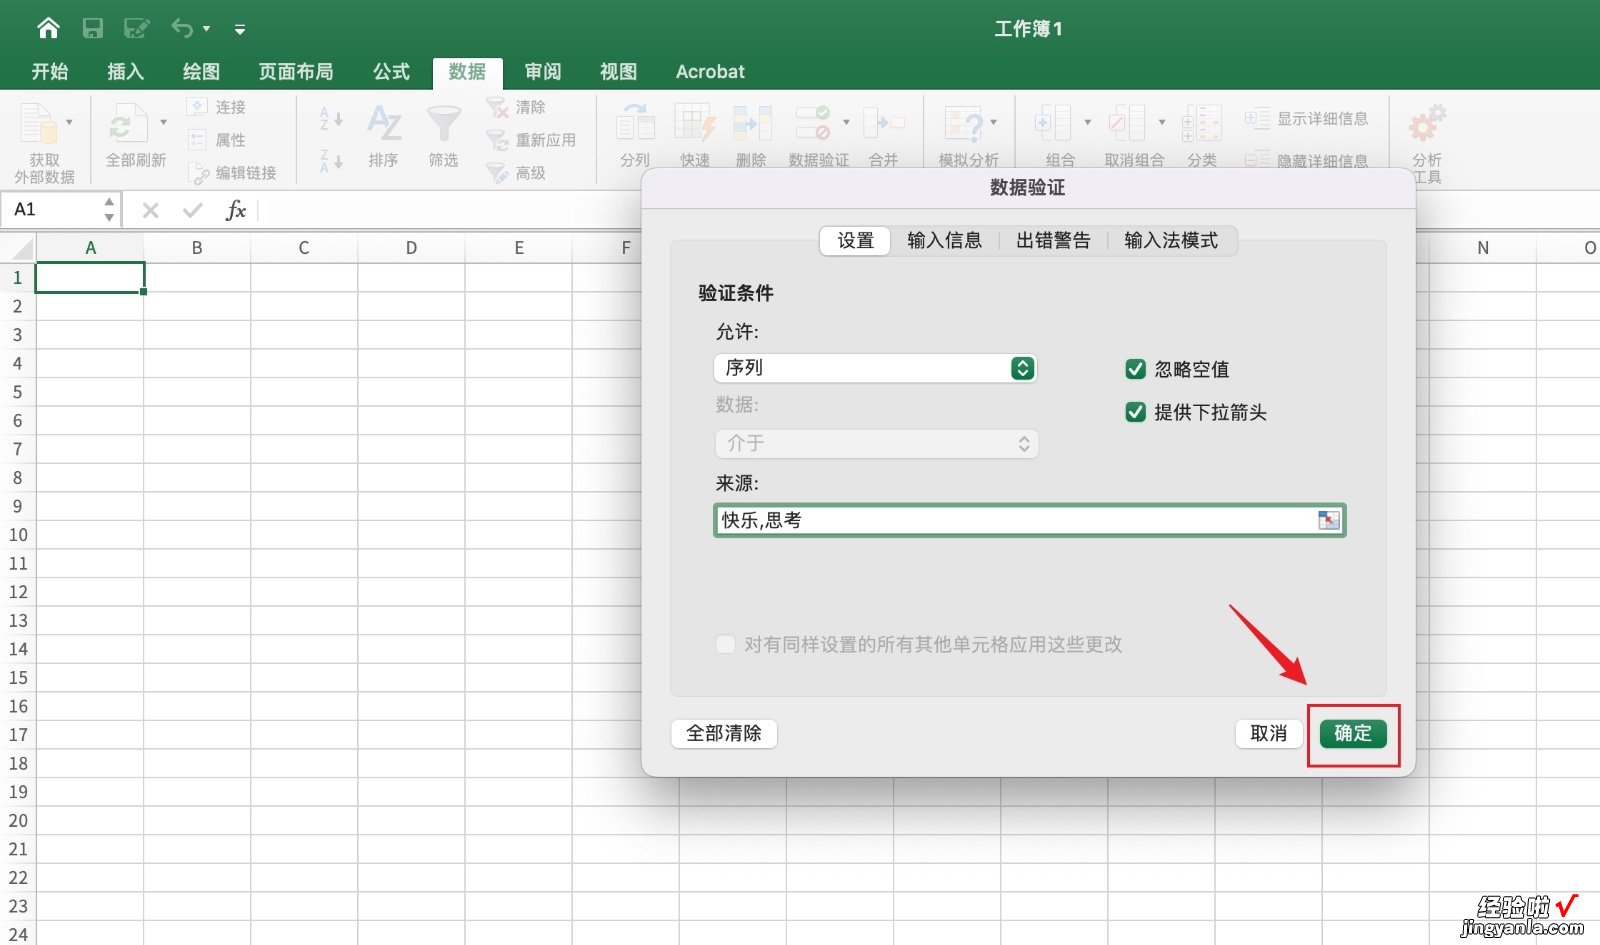The width and height of the screenshot is (1600, 945).
Task: Sort descending with the Z-A icon
Action: pyautogui.click(x=331, y=160)
